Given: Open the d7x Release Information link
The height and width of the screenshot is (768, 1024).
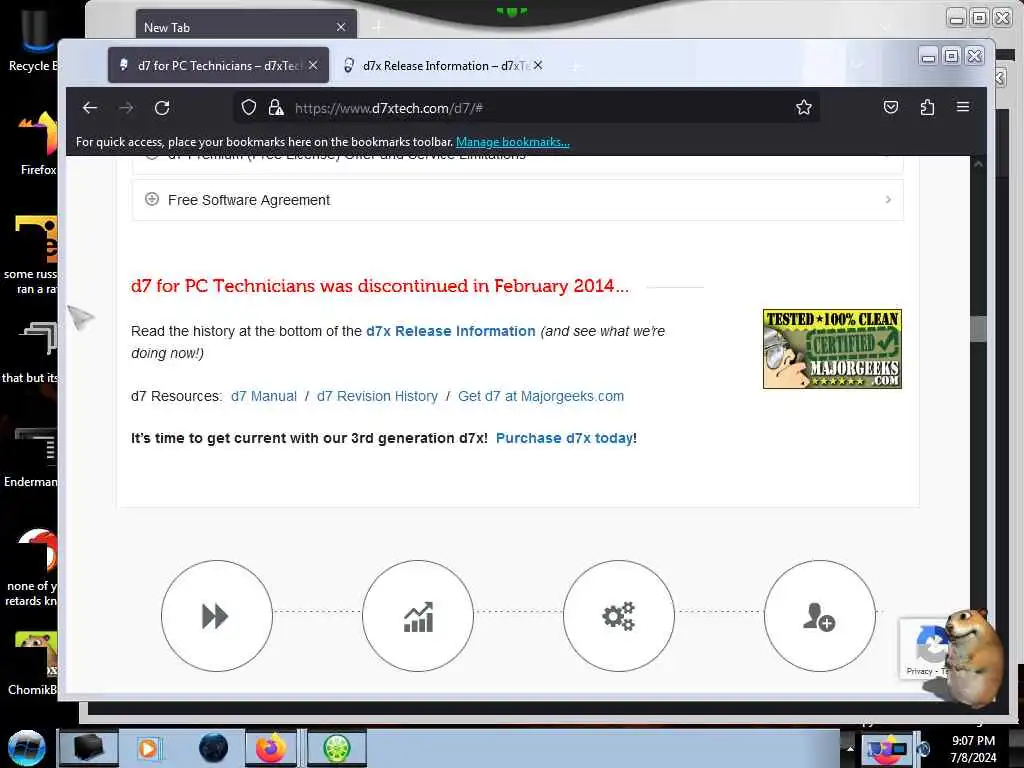Looking at the screenshot, I should (x=451, y=331).
